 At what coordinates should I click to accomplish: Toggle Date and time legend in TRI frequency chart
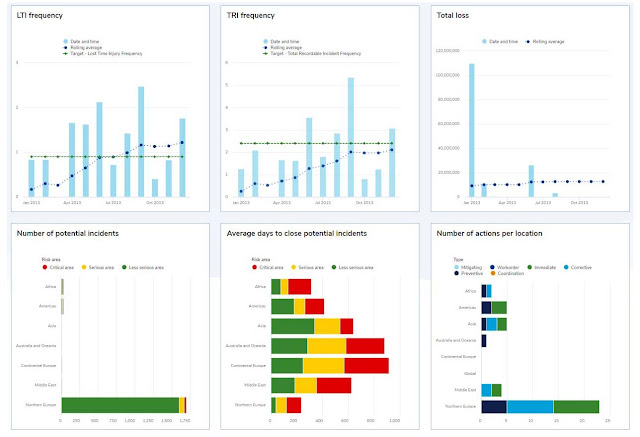281,41
